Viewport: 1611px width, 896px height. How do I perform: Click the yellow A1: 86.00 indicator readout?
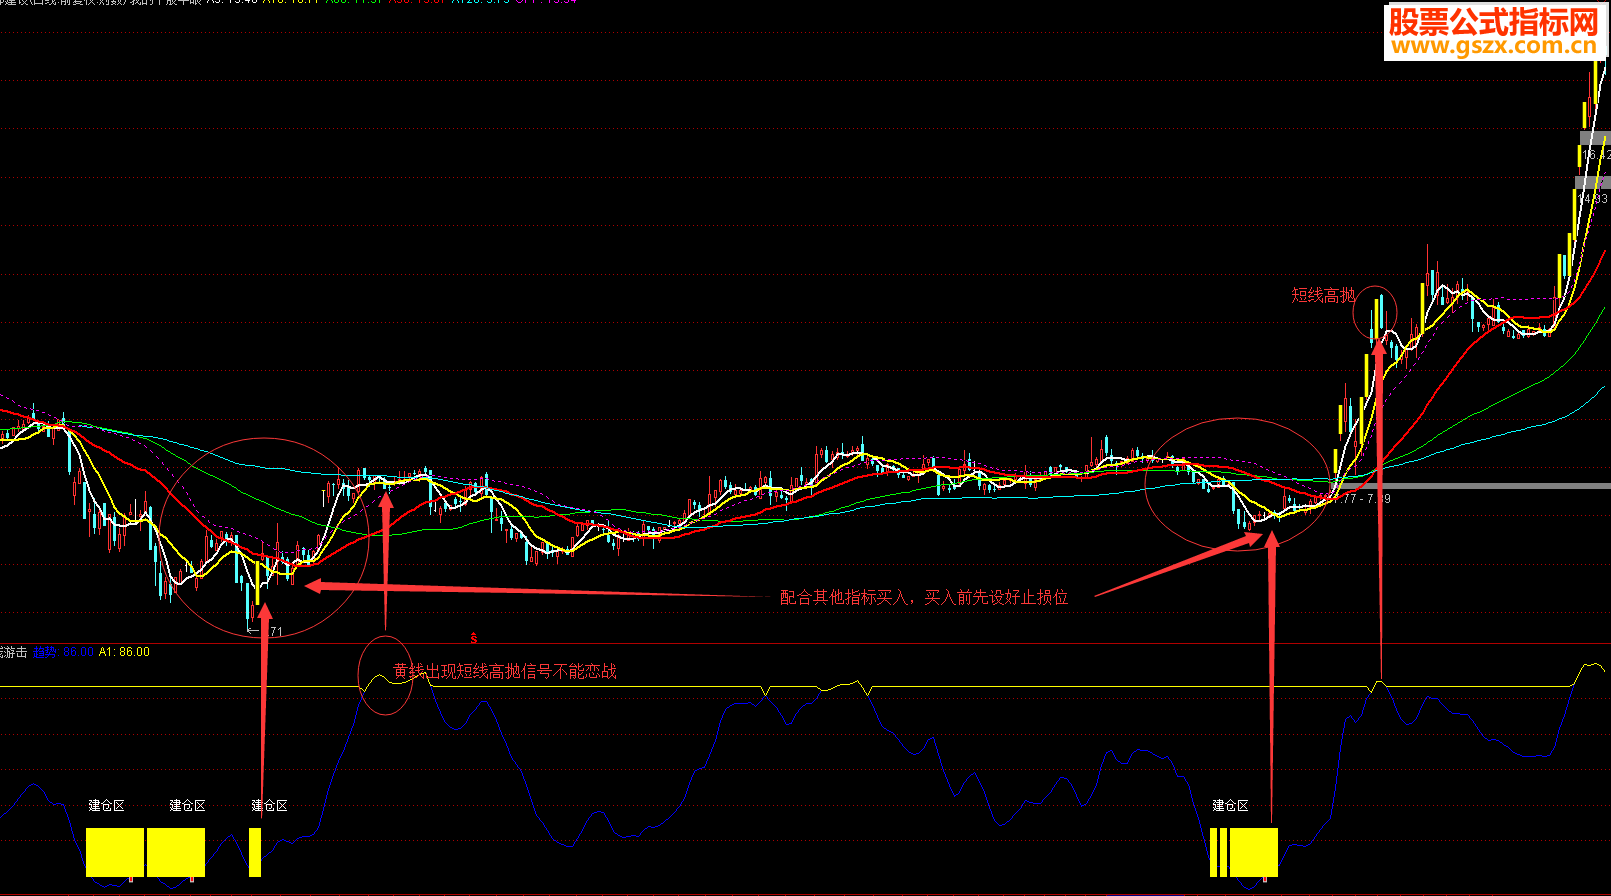[x=124, y=652]
